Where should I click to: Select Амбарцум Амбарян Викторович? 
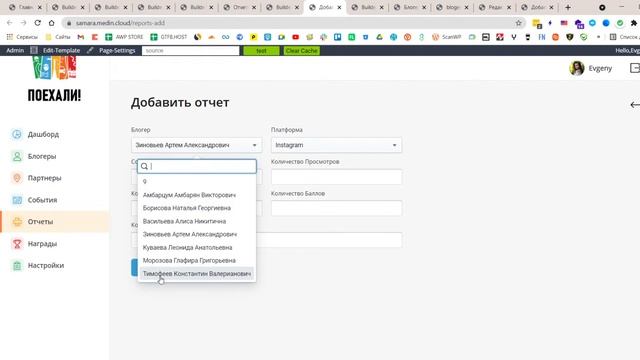(x=197, y=195)
